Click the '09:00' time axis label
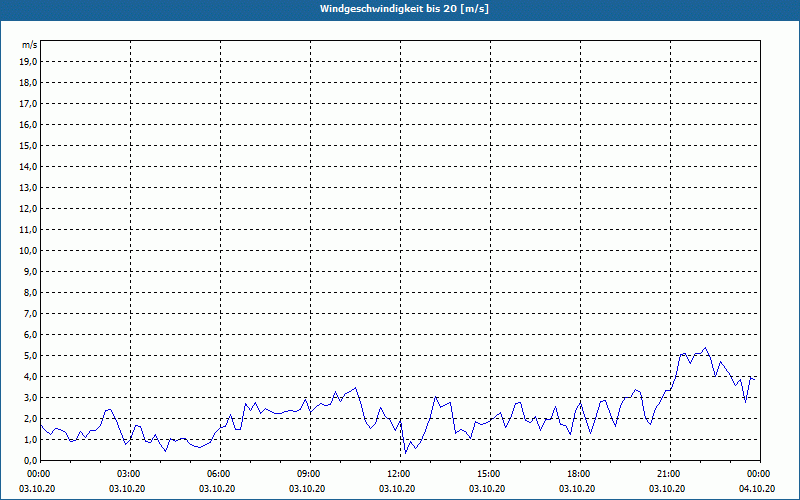 coord(310,474)
